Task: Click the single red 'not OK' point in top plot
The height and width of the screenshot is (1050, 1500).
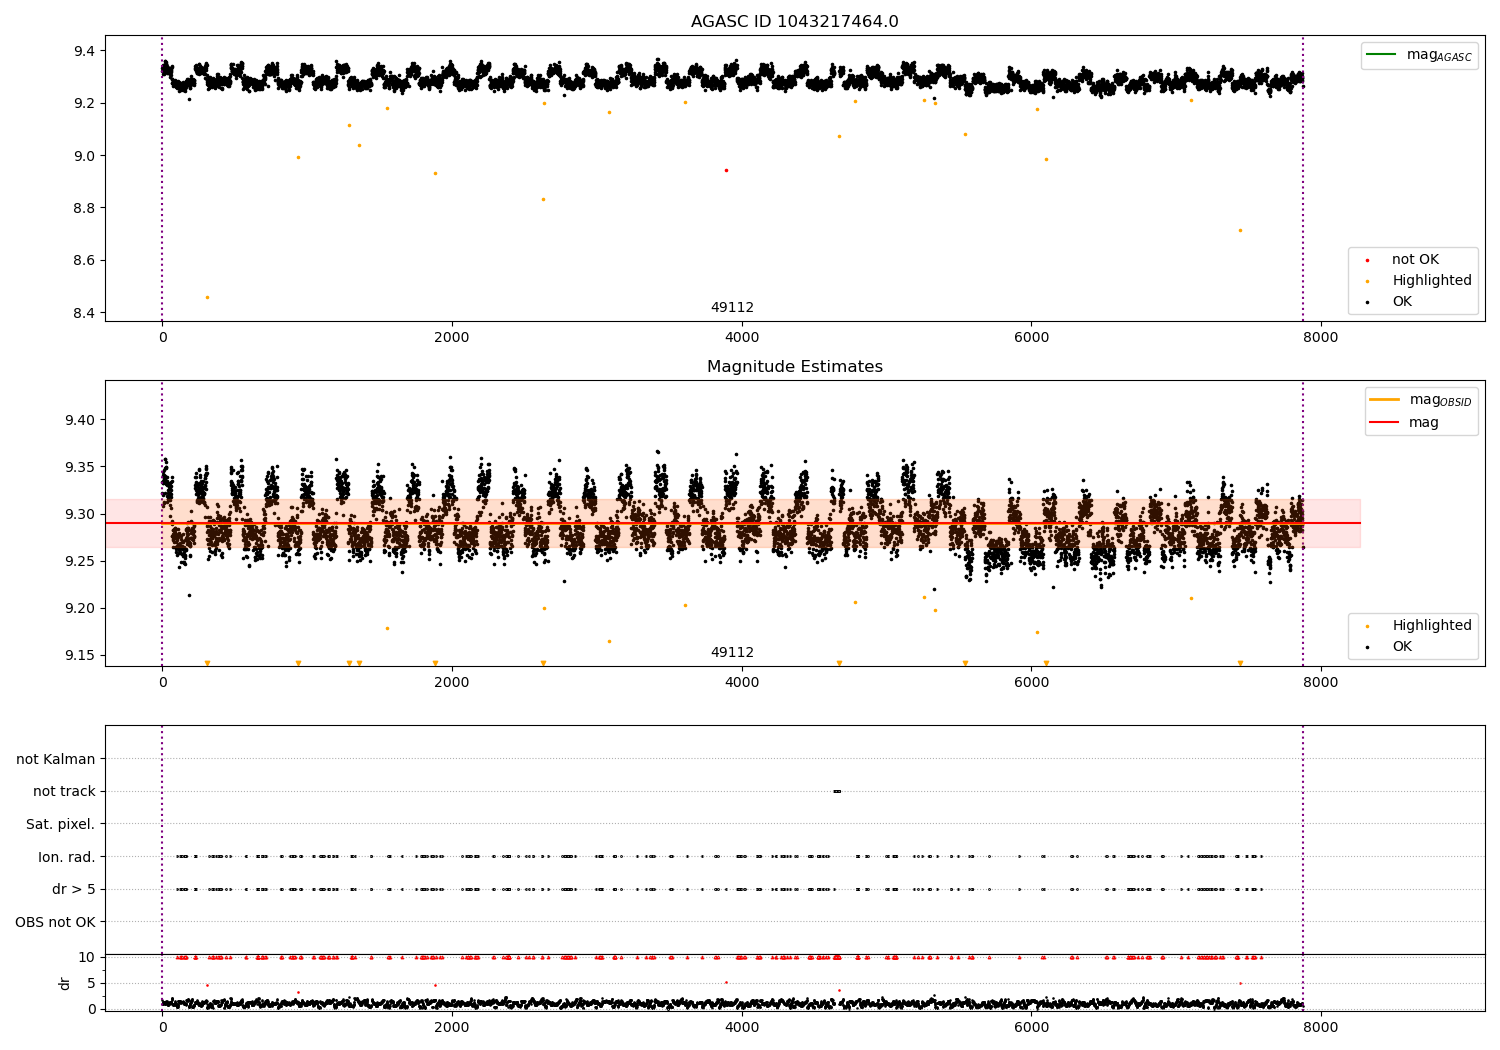Action: [x=726, y=170]
